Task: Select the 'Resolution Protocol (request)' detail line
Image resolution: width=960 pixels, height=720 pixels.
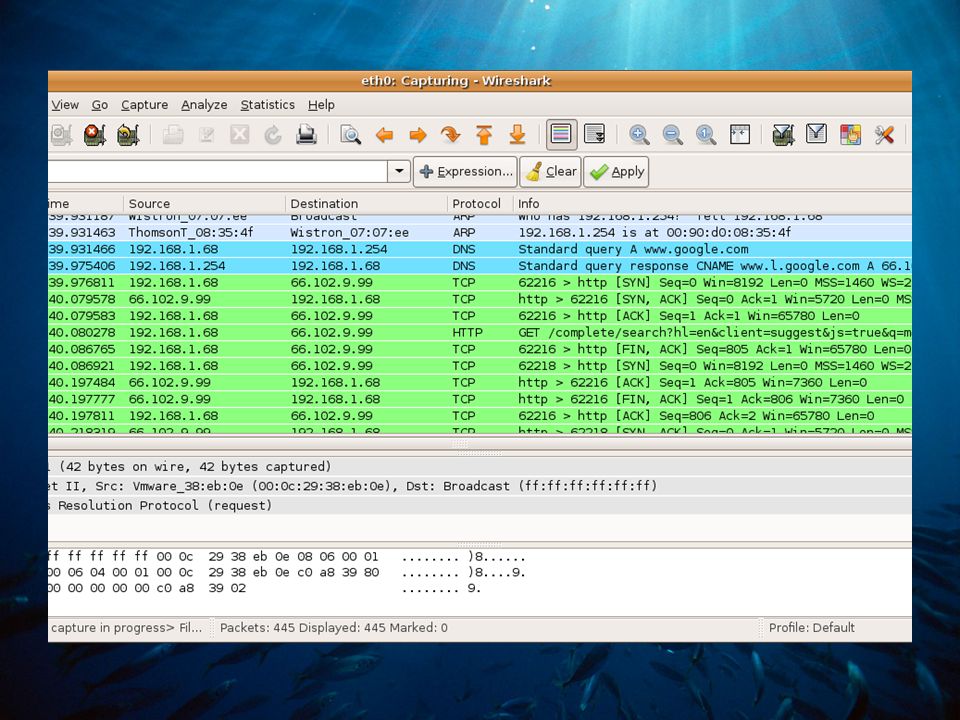Action: click(479, 506)
